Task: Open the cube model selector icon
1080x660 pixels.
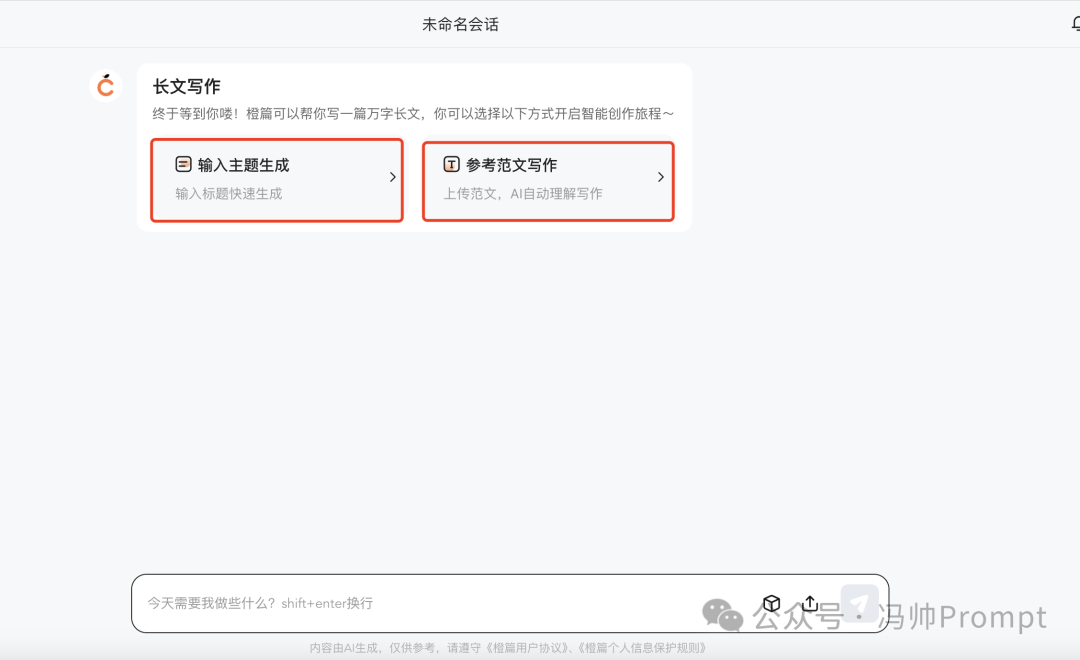Action: click(x=771, y=603)
